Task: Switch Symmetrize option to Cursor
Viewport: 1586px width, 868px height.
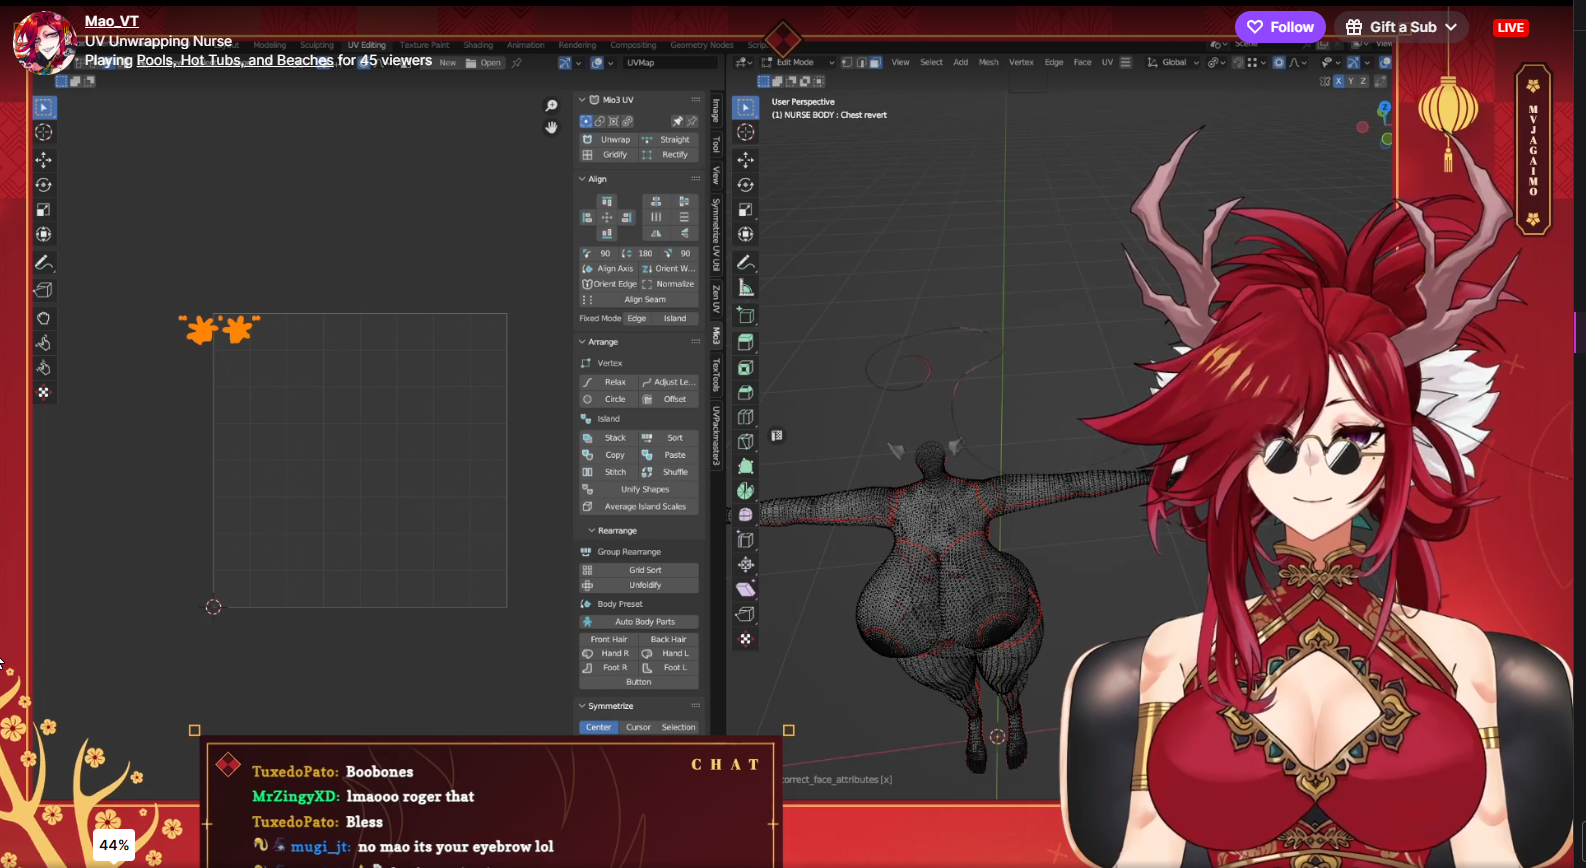Action: [x=638, y=728]
